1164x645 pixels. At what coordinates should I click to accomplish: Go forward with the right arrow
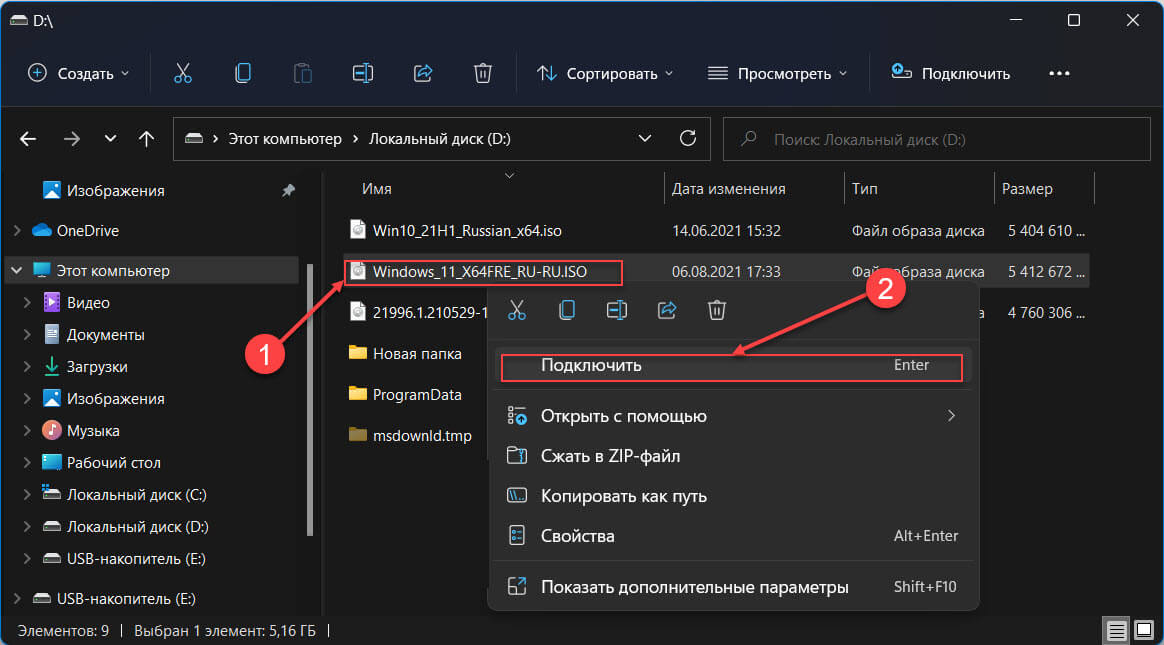tap(71, 139)
